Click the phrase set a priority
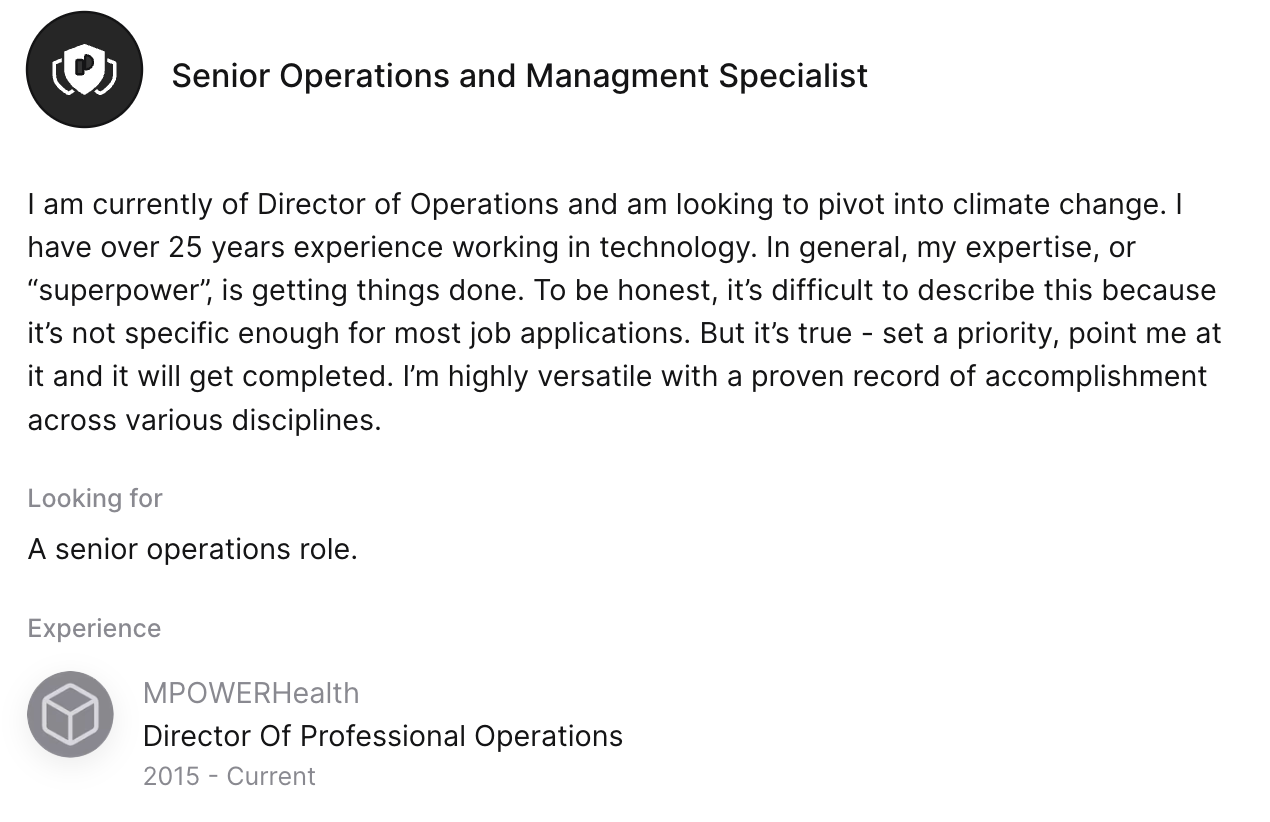Screen dimensions: 1270x822 966,333
